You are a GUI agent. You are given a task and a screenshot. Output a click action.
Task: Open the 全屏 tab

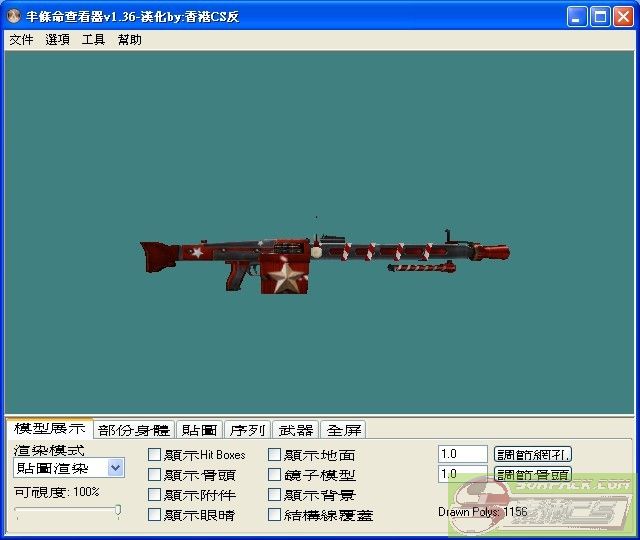(x=343, y=430)
